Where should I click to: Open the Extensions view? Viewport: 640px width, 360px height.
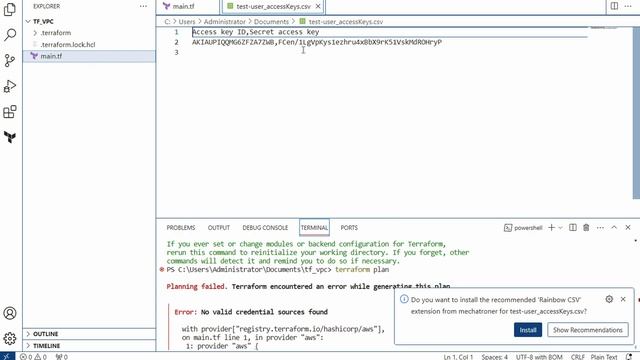point(10,112)
